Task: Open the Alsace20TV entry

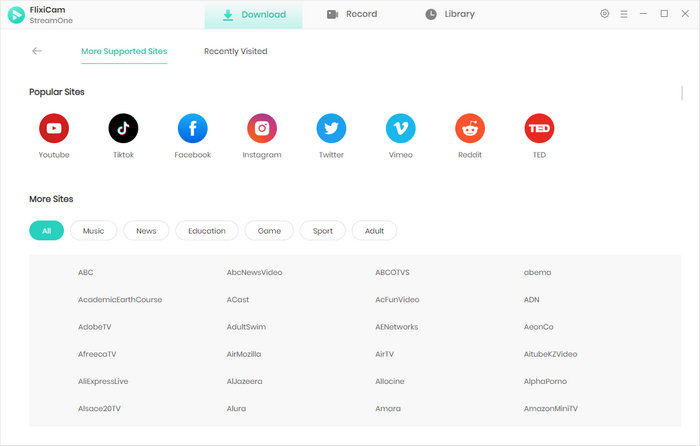Action: [x=100, y=408]
